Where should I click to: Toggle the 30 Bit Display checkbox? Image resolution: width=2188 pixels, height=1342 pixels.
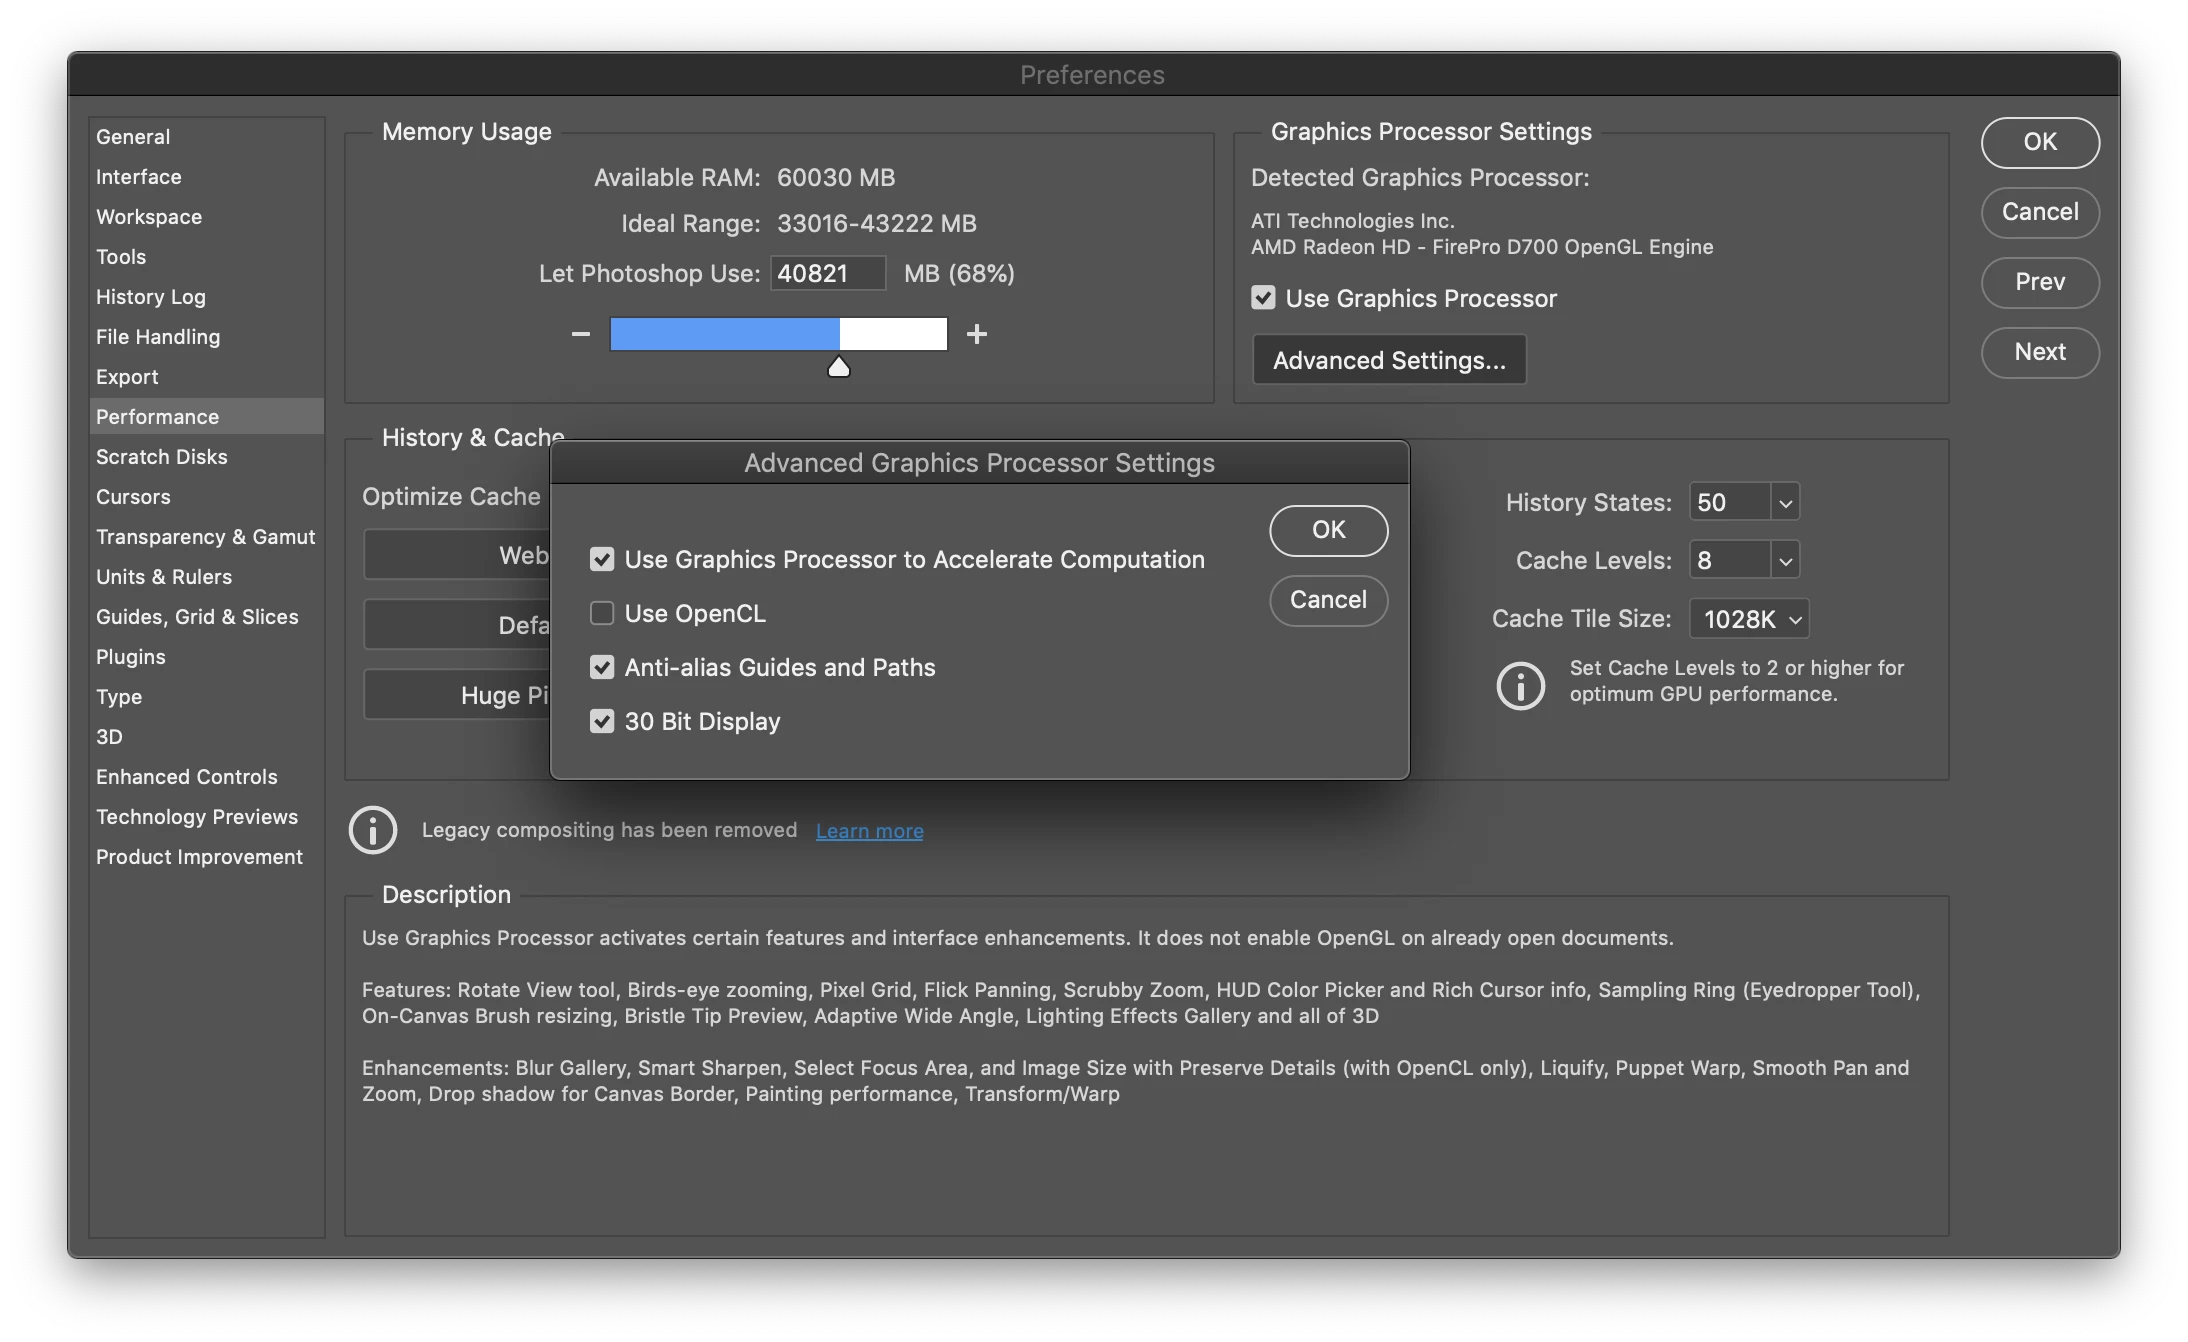(602, 722)
